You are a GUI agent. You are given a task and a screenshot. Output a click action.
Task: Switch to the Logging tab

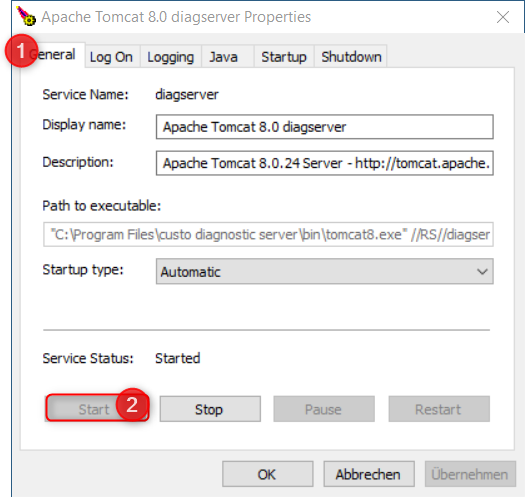[171, 57]
